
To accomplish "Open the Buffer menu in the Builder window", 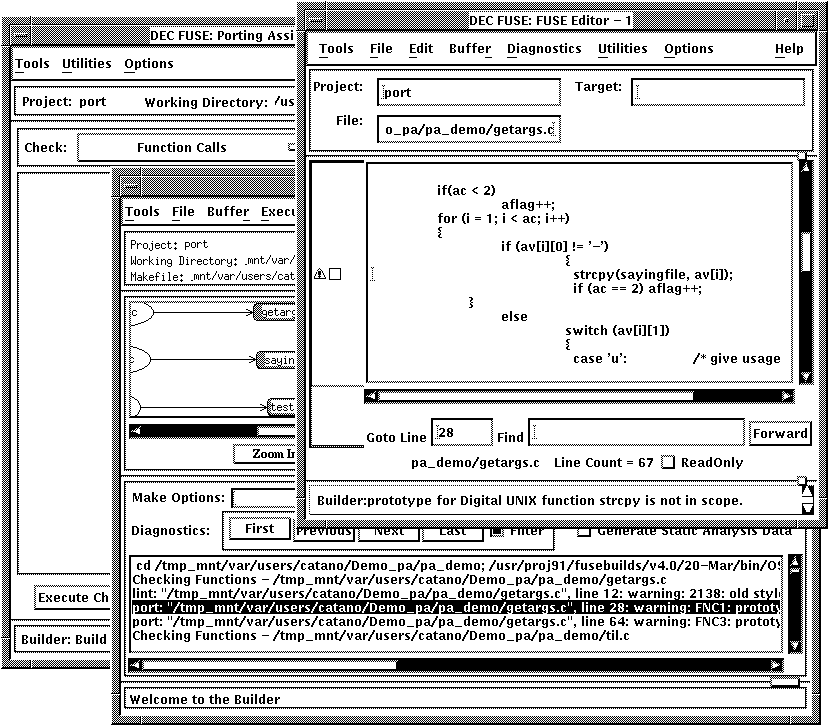I will [228, 212].
